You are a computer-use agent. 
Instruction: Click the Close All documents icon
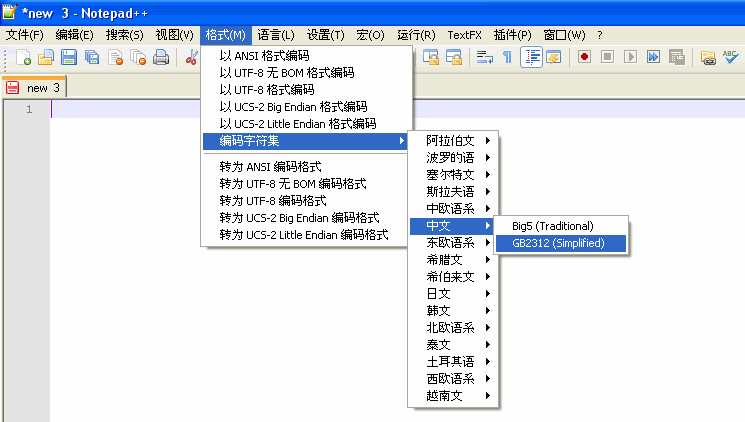click(138, 58)
